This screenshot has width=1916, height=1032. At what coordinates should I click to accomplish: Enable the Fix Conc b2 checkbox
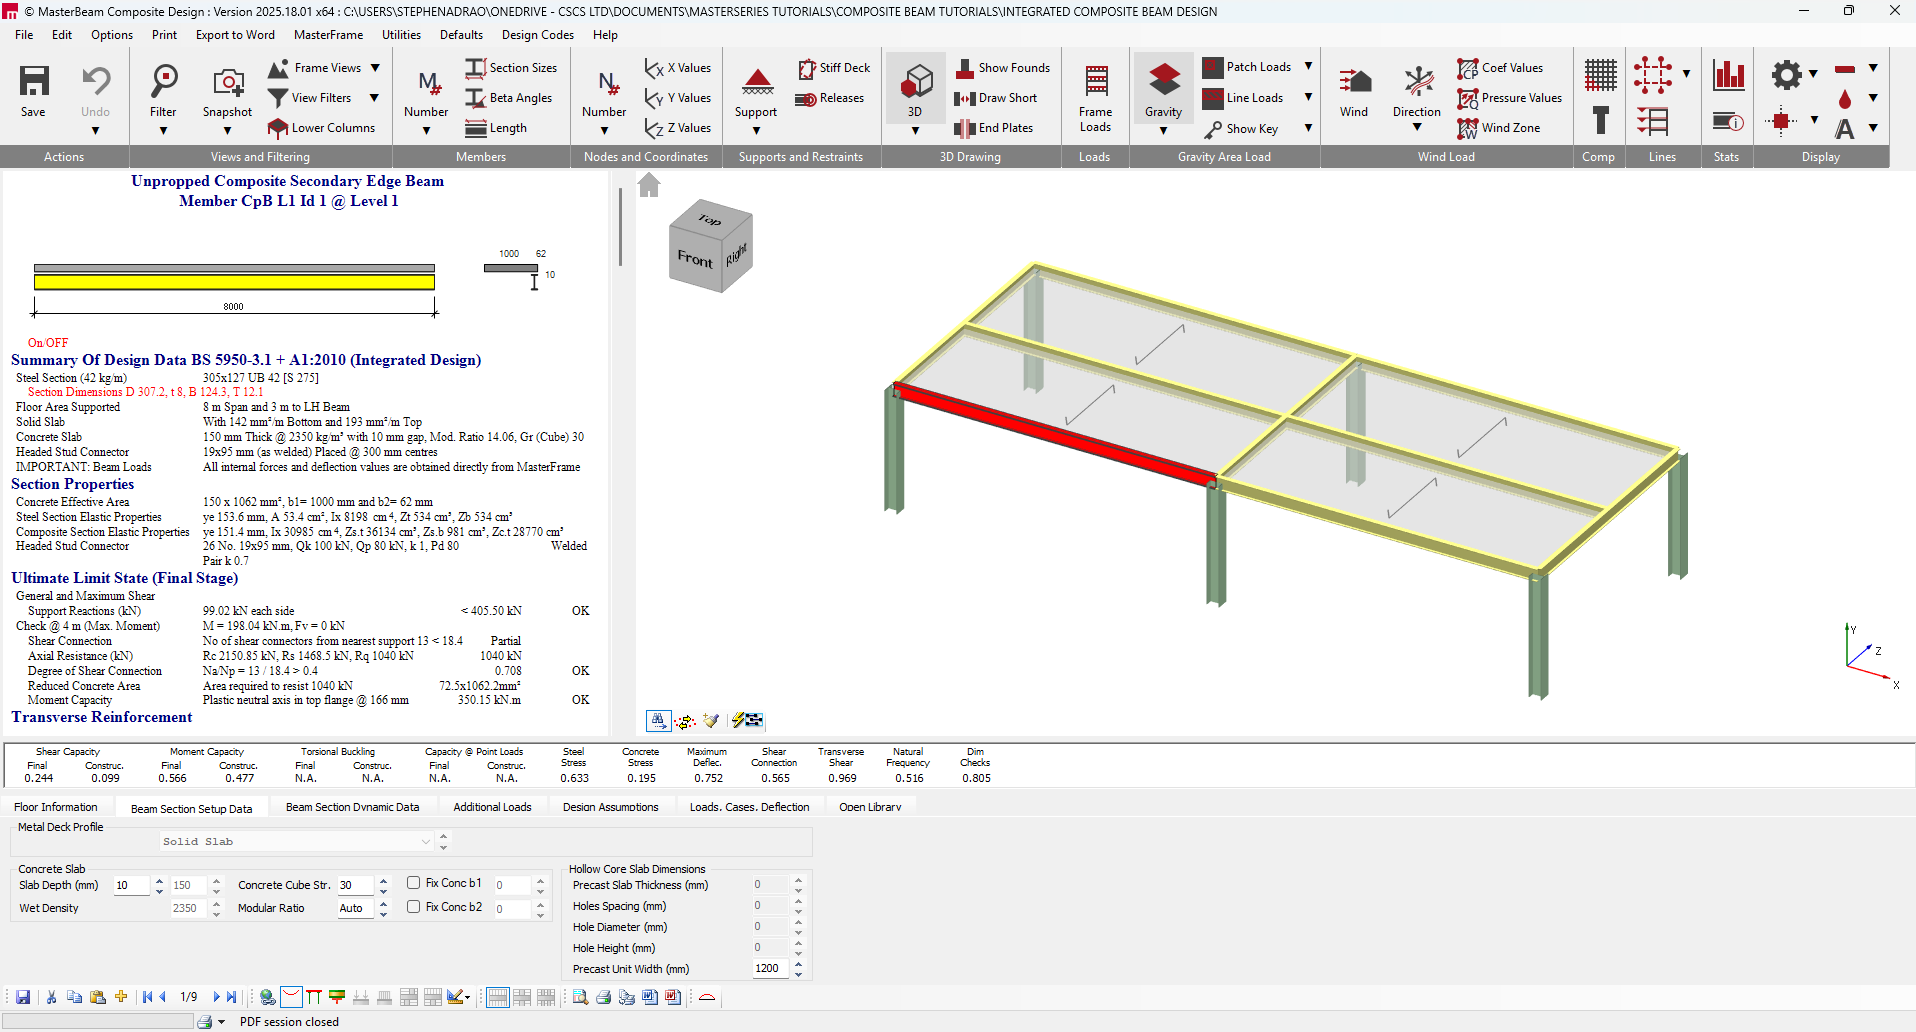413,907
